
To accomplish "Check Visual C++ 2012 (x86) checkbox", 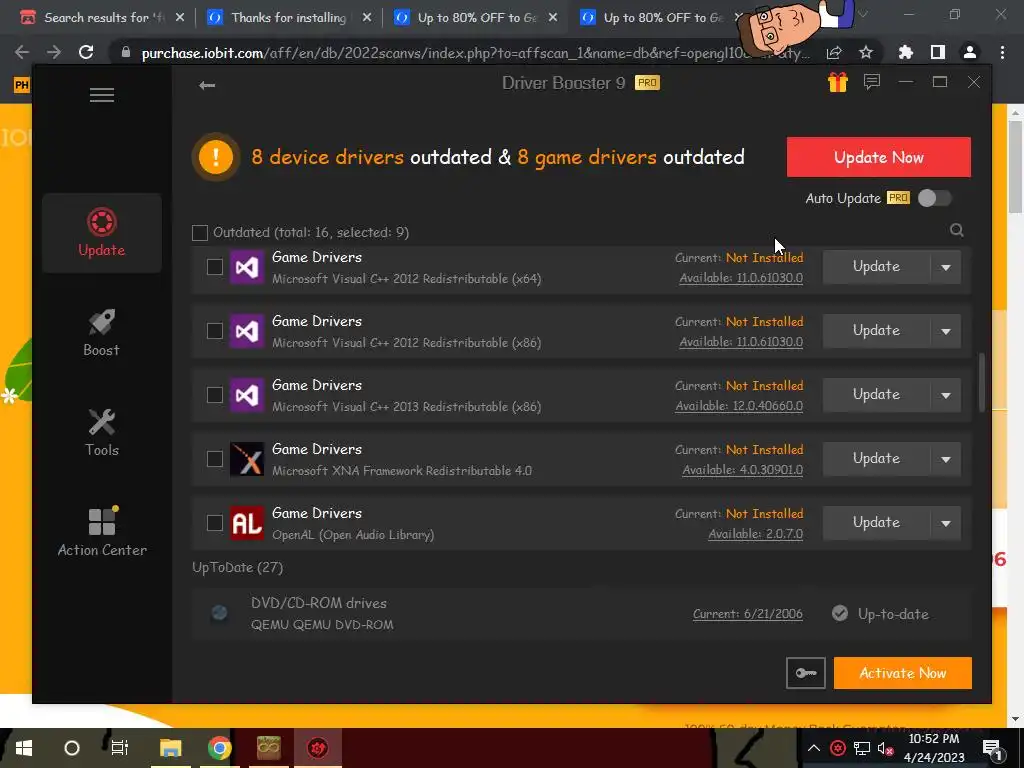I will coord(215,331).
